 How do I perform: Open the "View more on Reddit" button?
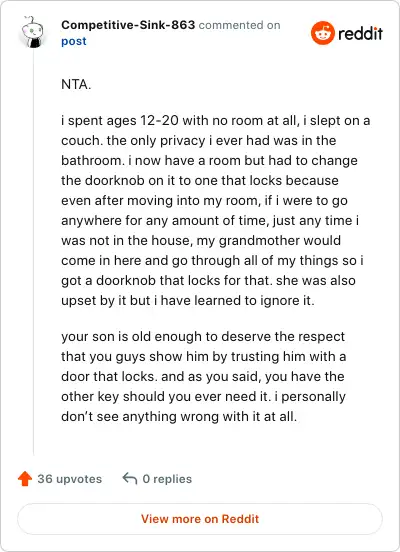[200, 519]
